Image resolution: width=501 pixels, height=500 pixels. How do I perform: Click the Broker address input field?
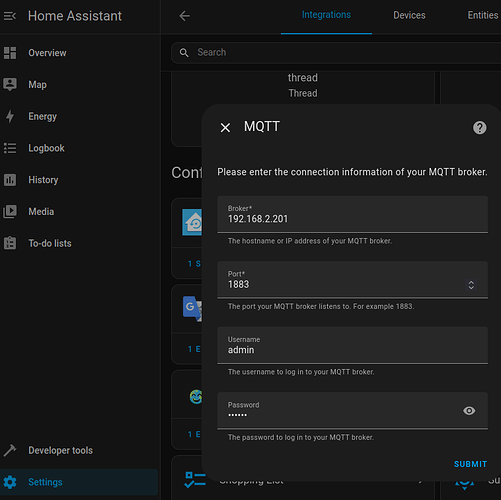[352, 214]
